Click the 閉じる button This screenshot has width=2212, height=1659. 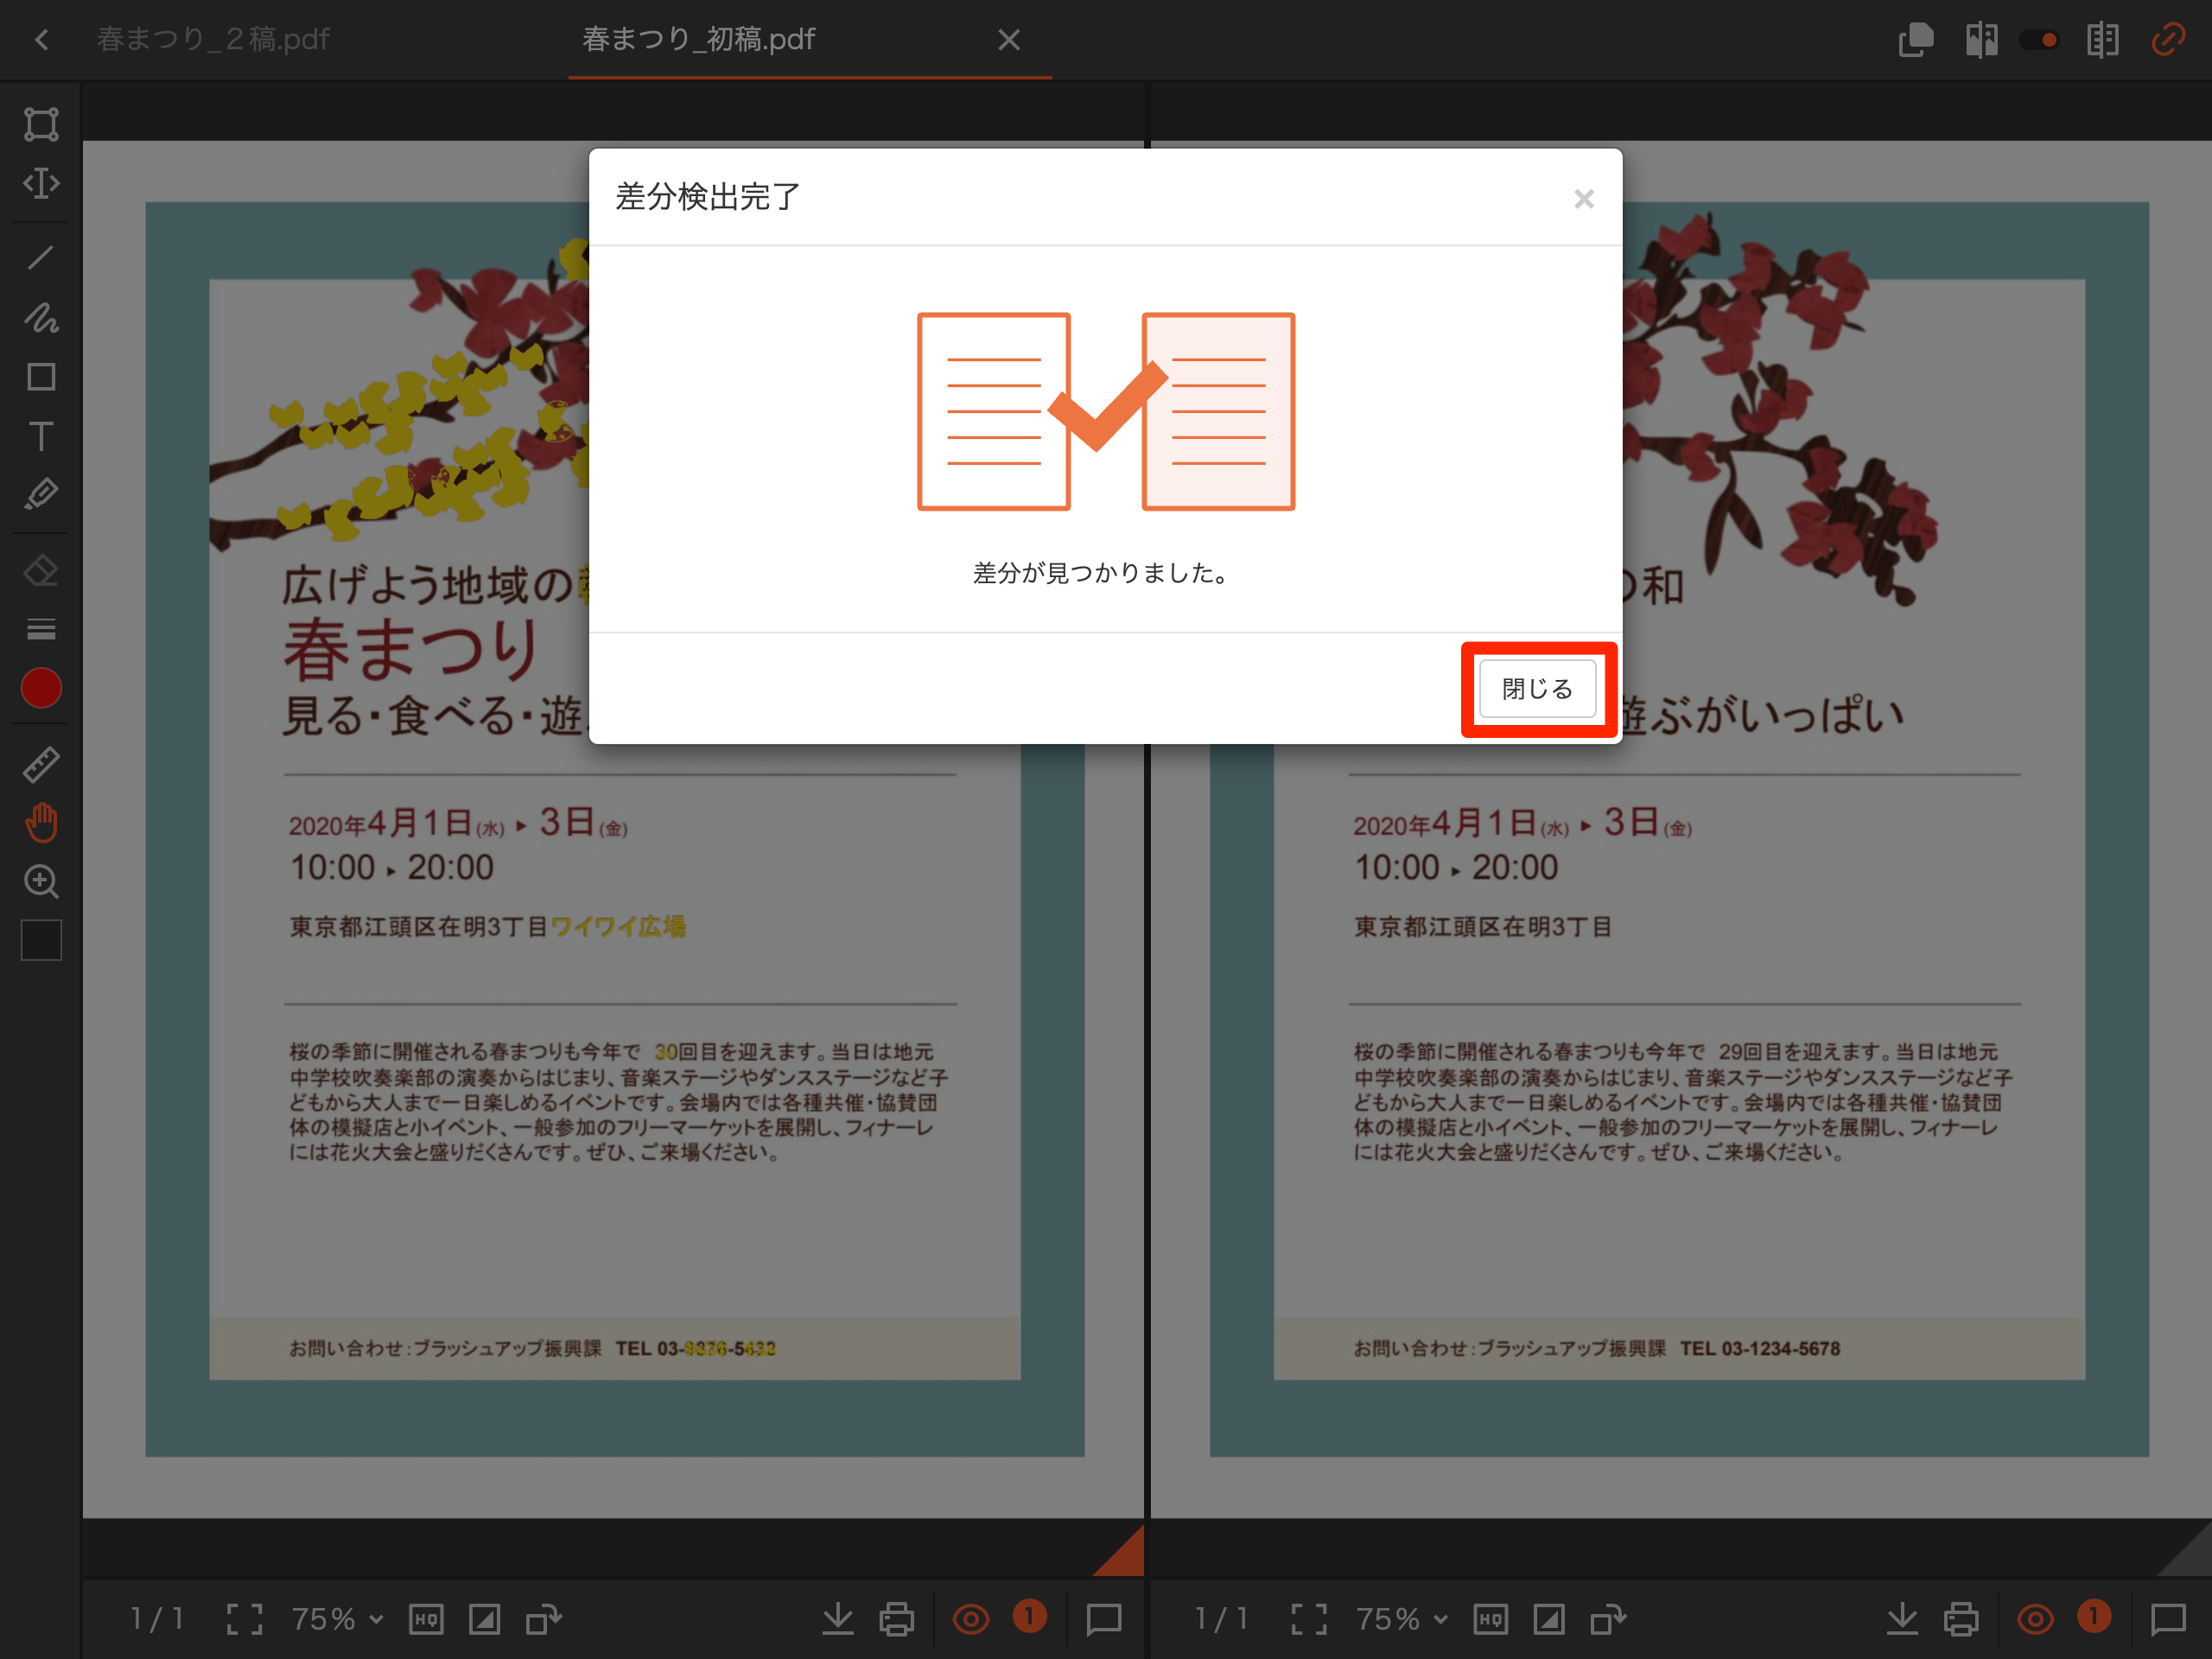[x=1537, y=689]
